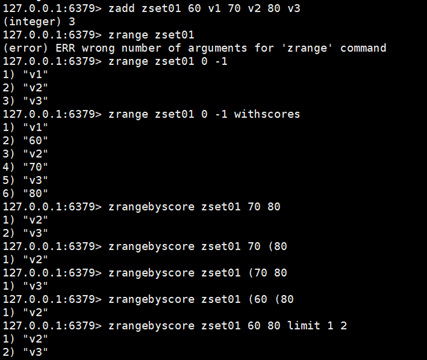This screenshot has width=427, height=360.
Task: Click the 'zrangebyscore zset01 70 80' command
Action: point(194,207)
